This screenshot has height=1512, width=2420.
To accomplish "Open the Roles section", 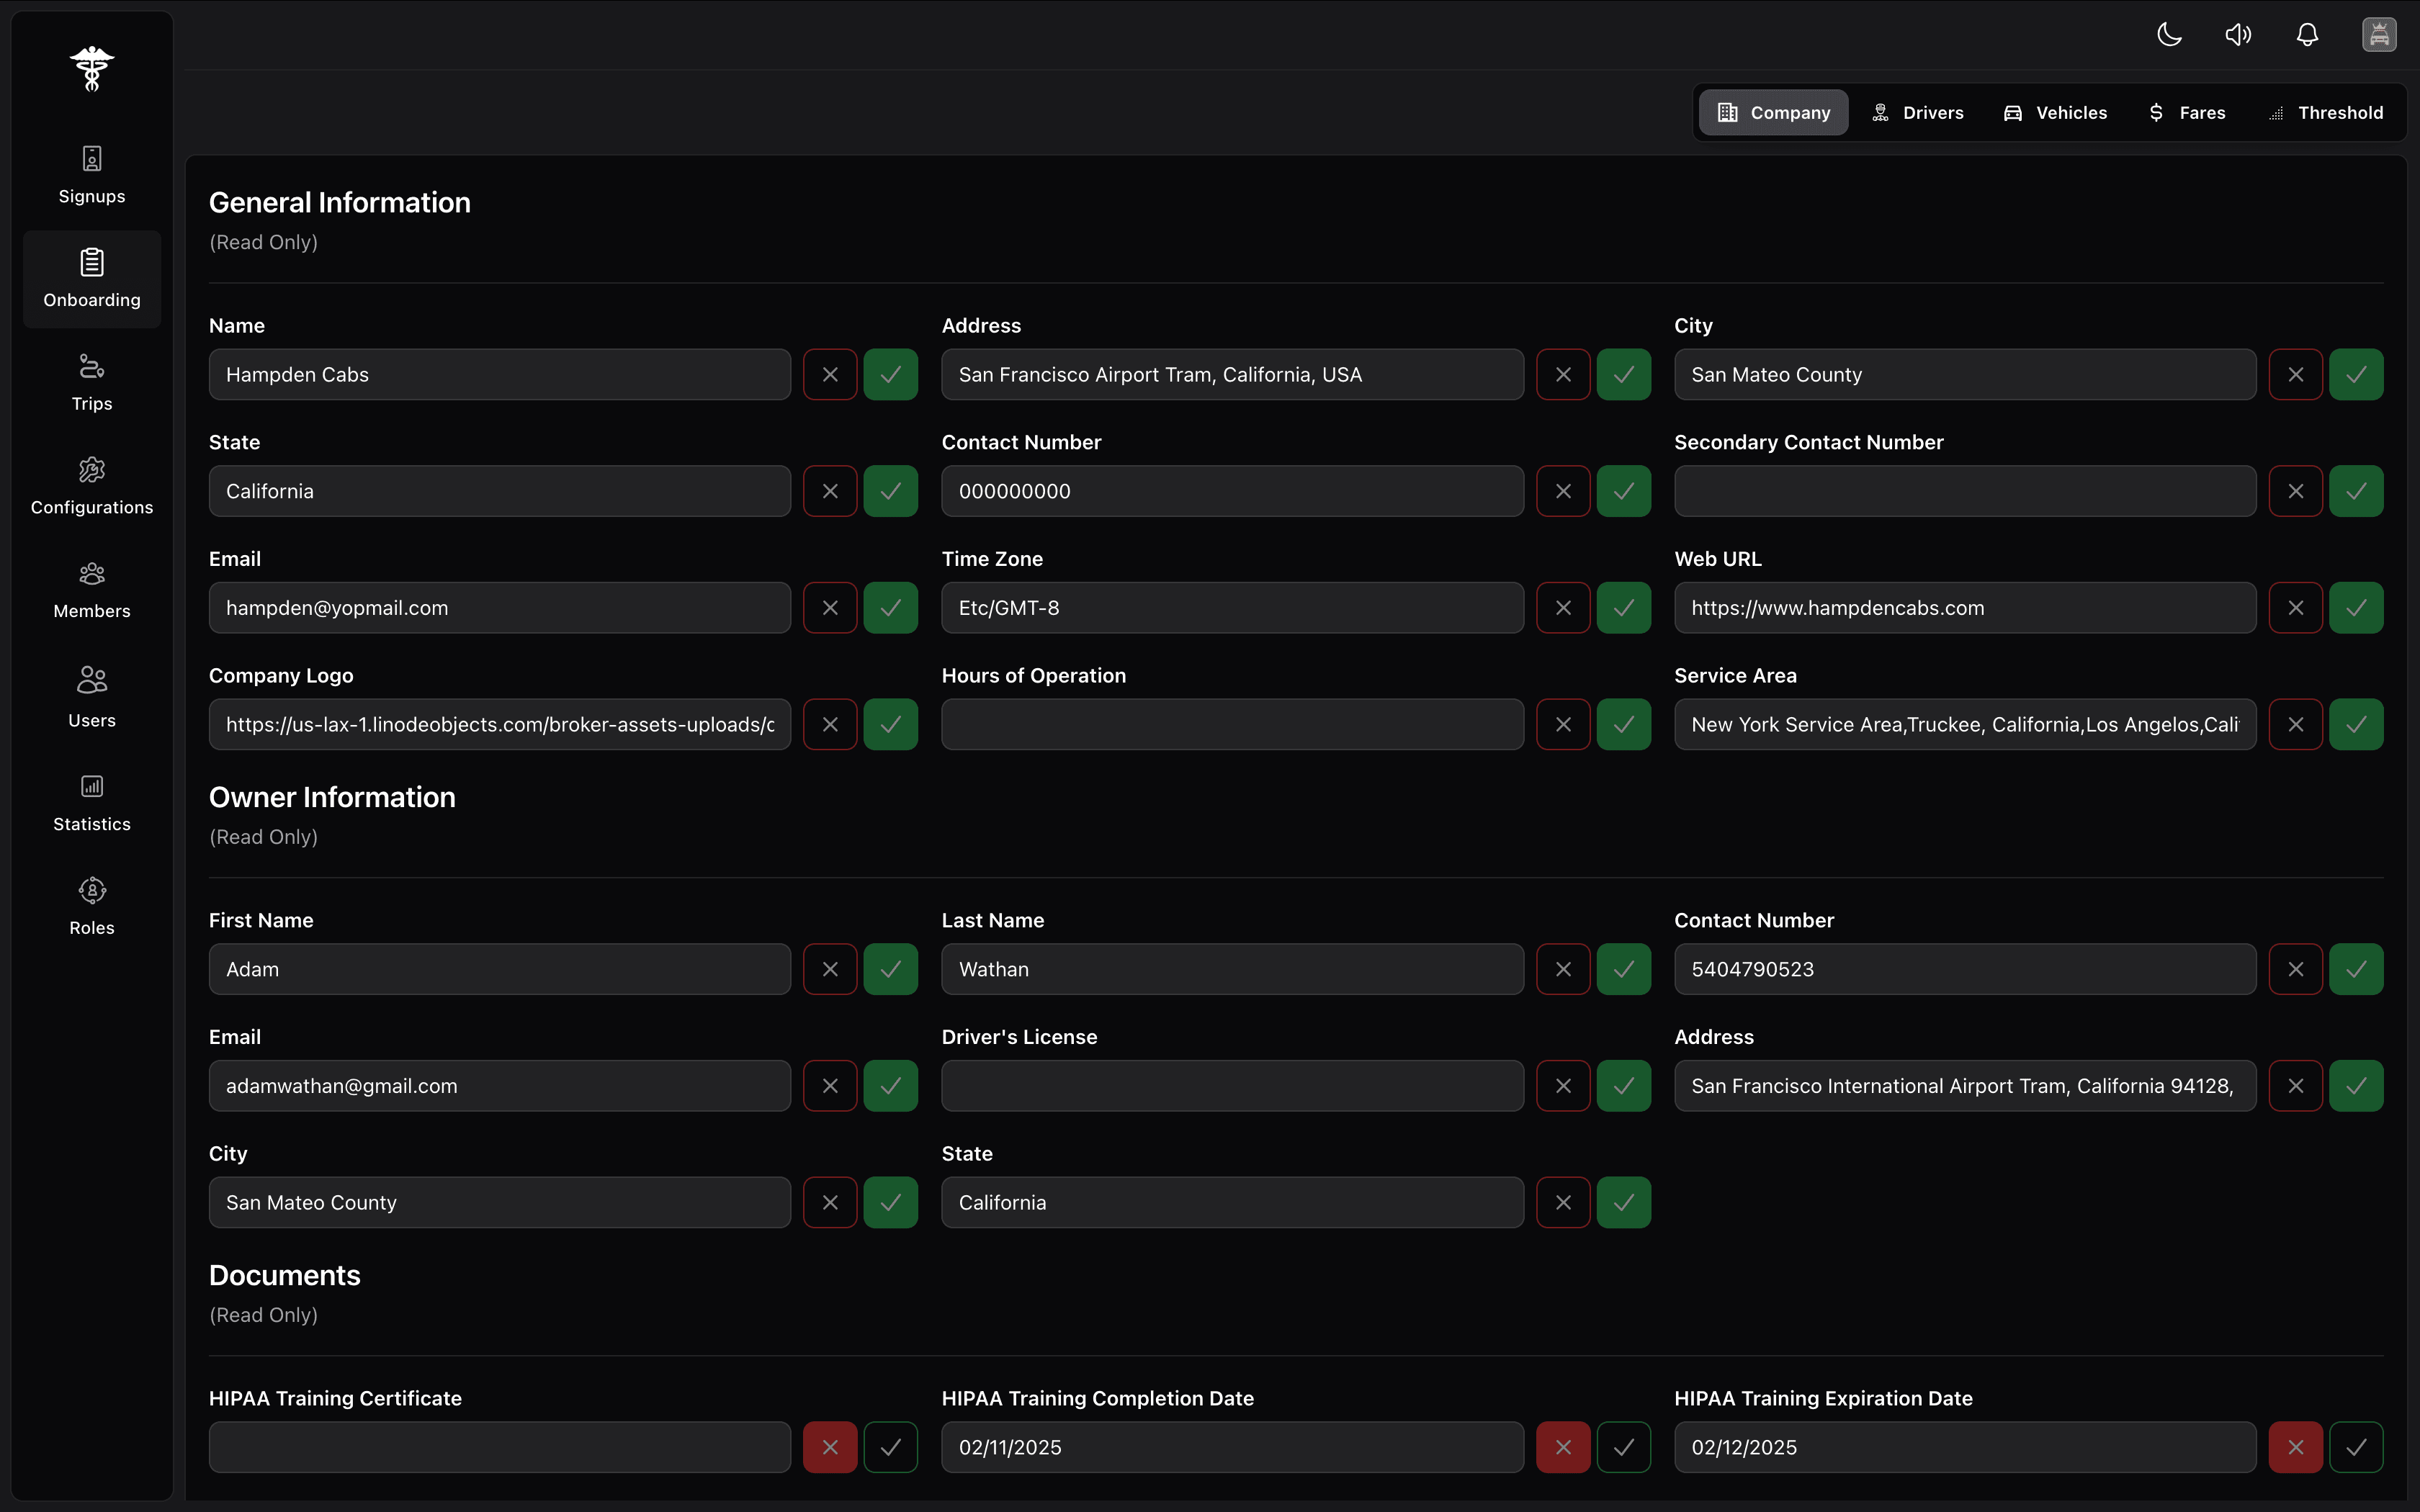I will (91, 905).
